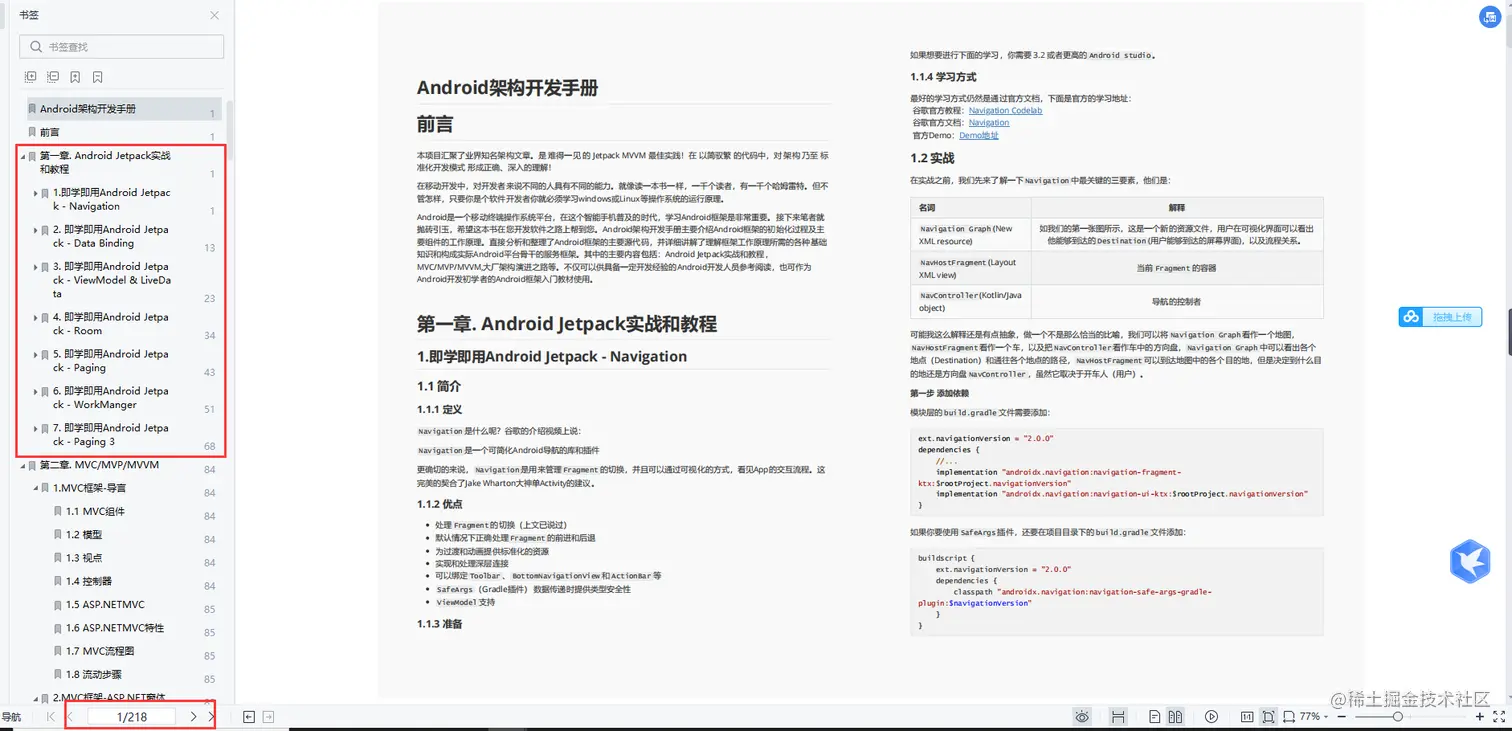Toggle eye protection mode with eye icon
The image size is (1512, 731).
coord(1082,717)
